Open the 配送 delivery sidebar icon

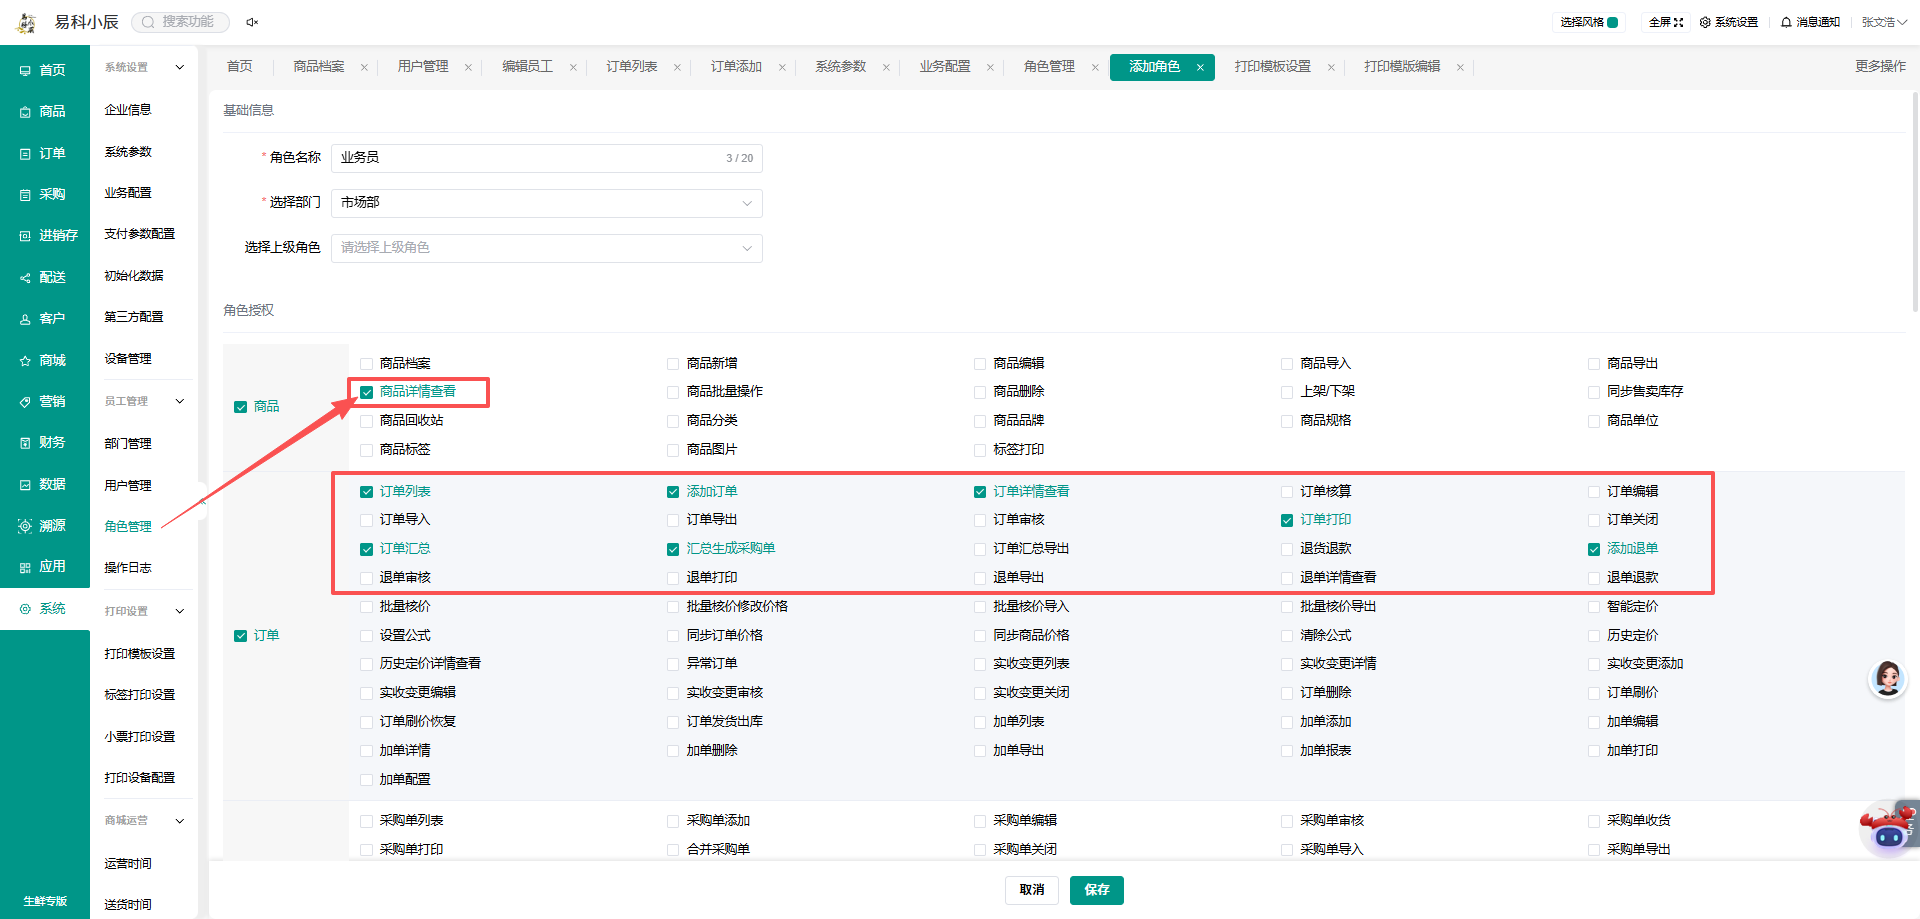tap(25, 278)
